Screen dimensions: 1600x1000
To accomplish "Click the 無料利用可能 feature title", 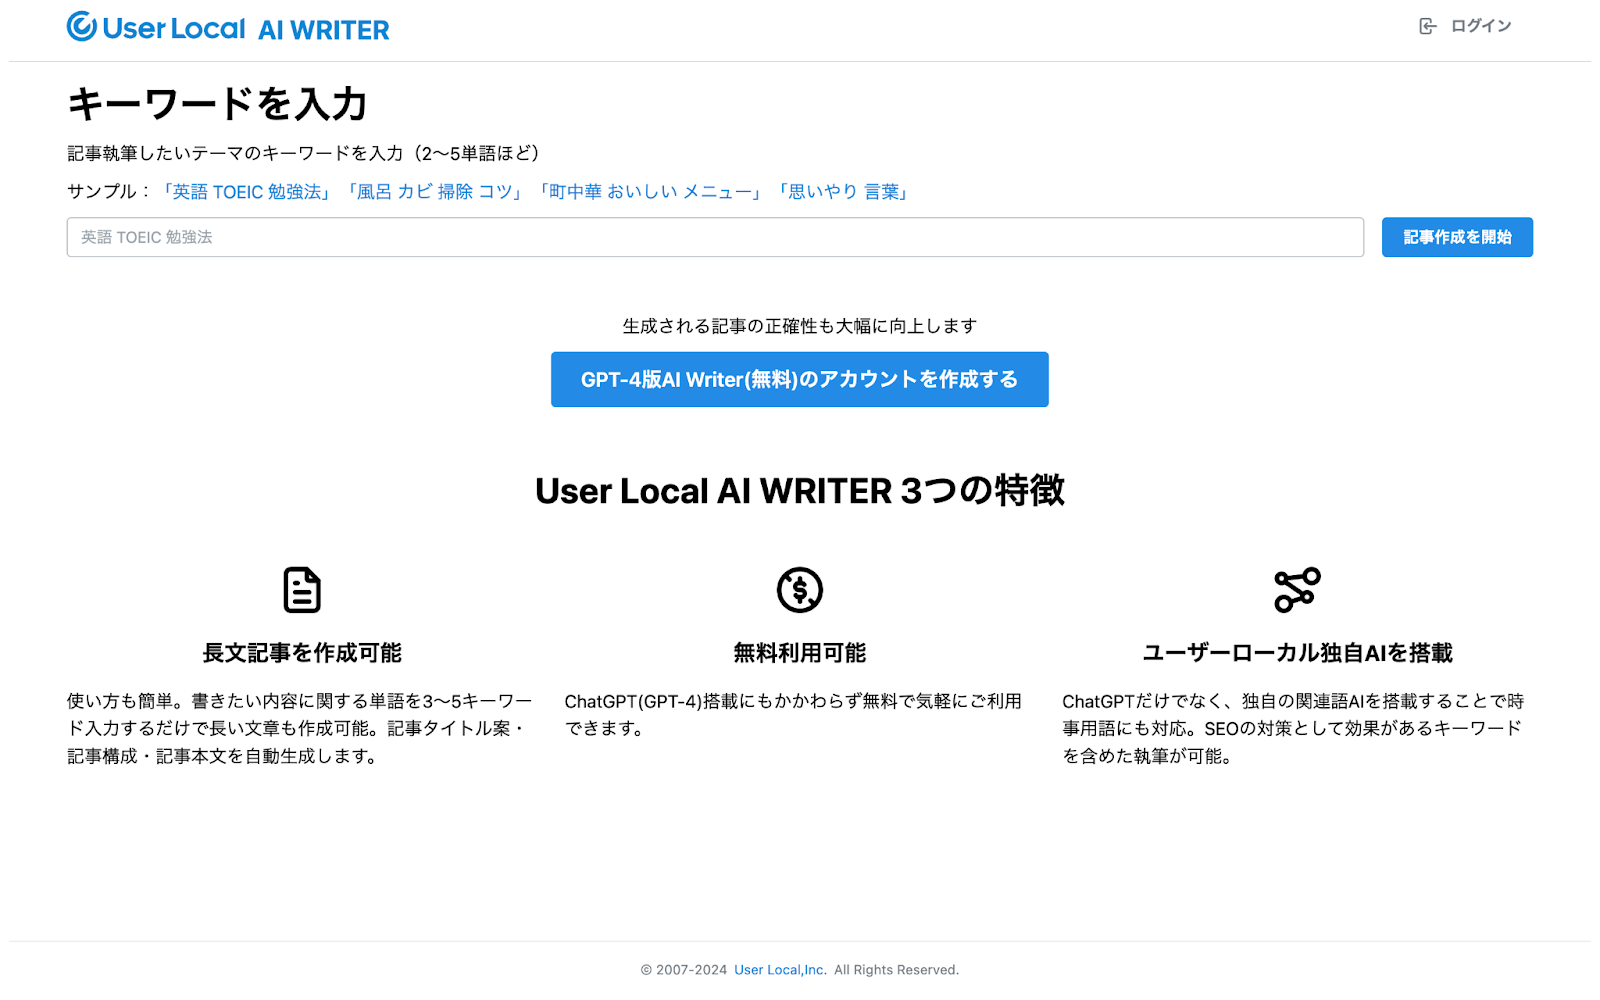I will (x=800, y=653).
